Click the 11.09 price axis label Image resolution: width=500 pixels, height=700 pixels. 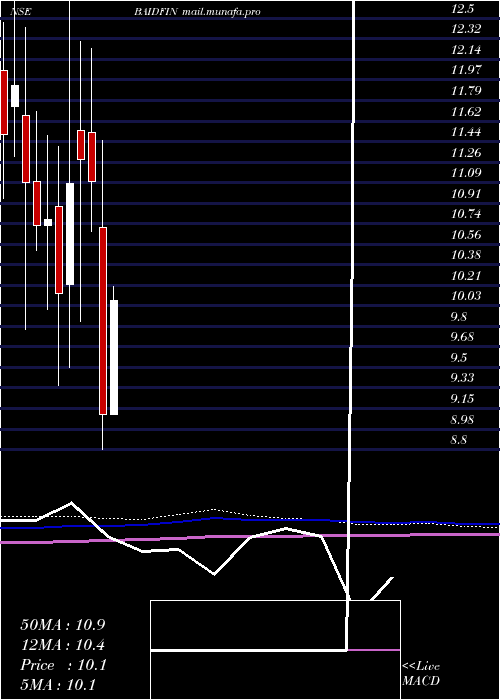(466, 173)
